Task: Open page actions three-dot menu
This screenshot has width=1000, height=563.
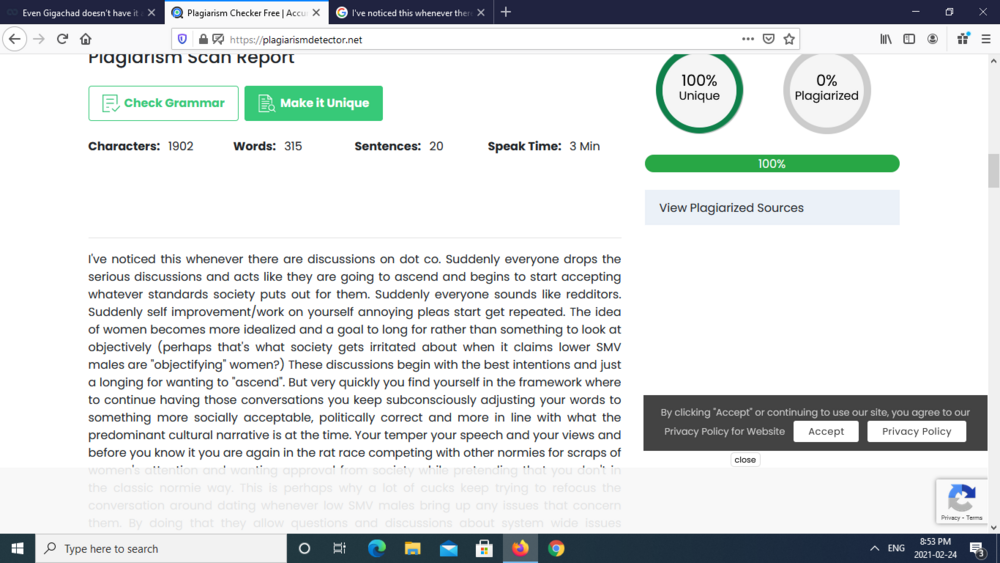Action: [x=747, y=39]
